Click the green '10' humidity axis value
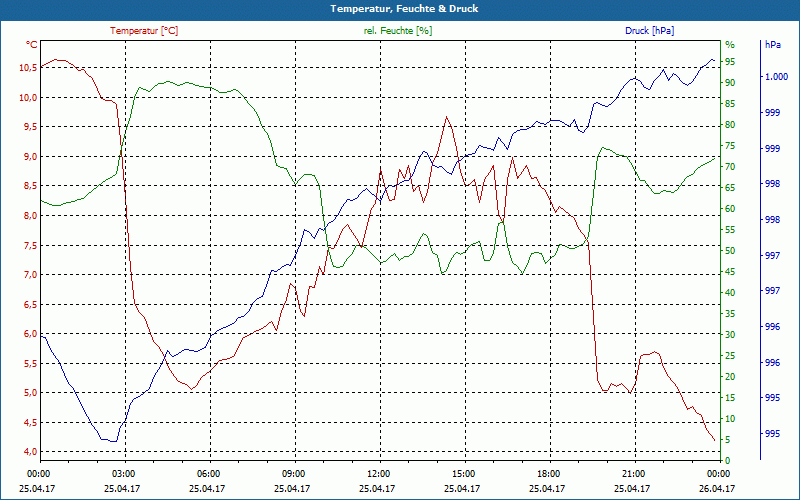 coord(730,419)
